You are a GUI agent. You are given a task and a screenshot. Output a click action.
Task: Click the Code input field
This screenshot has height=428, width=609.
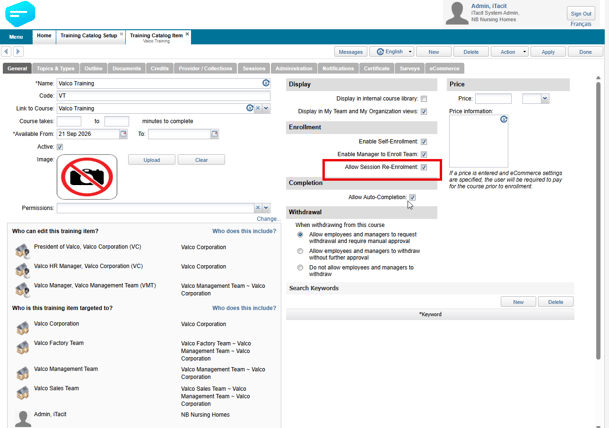click(x=164, y=96)
